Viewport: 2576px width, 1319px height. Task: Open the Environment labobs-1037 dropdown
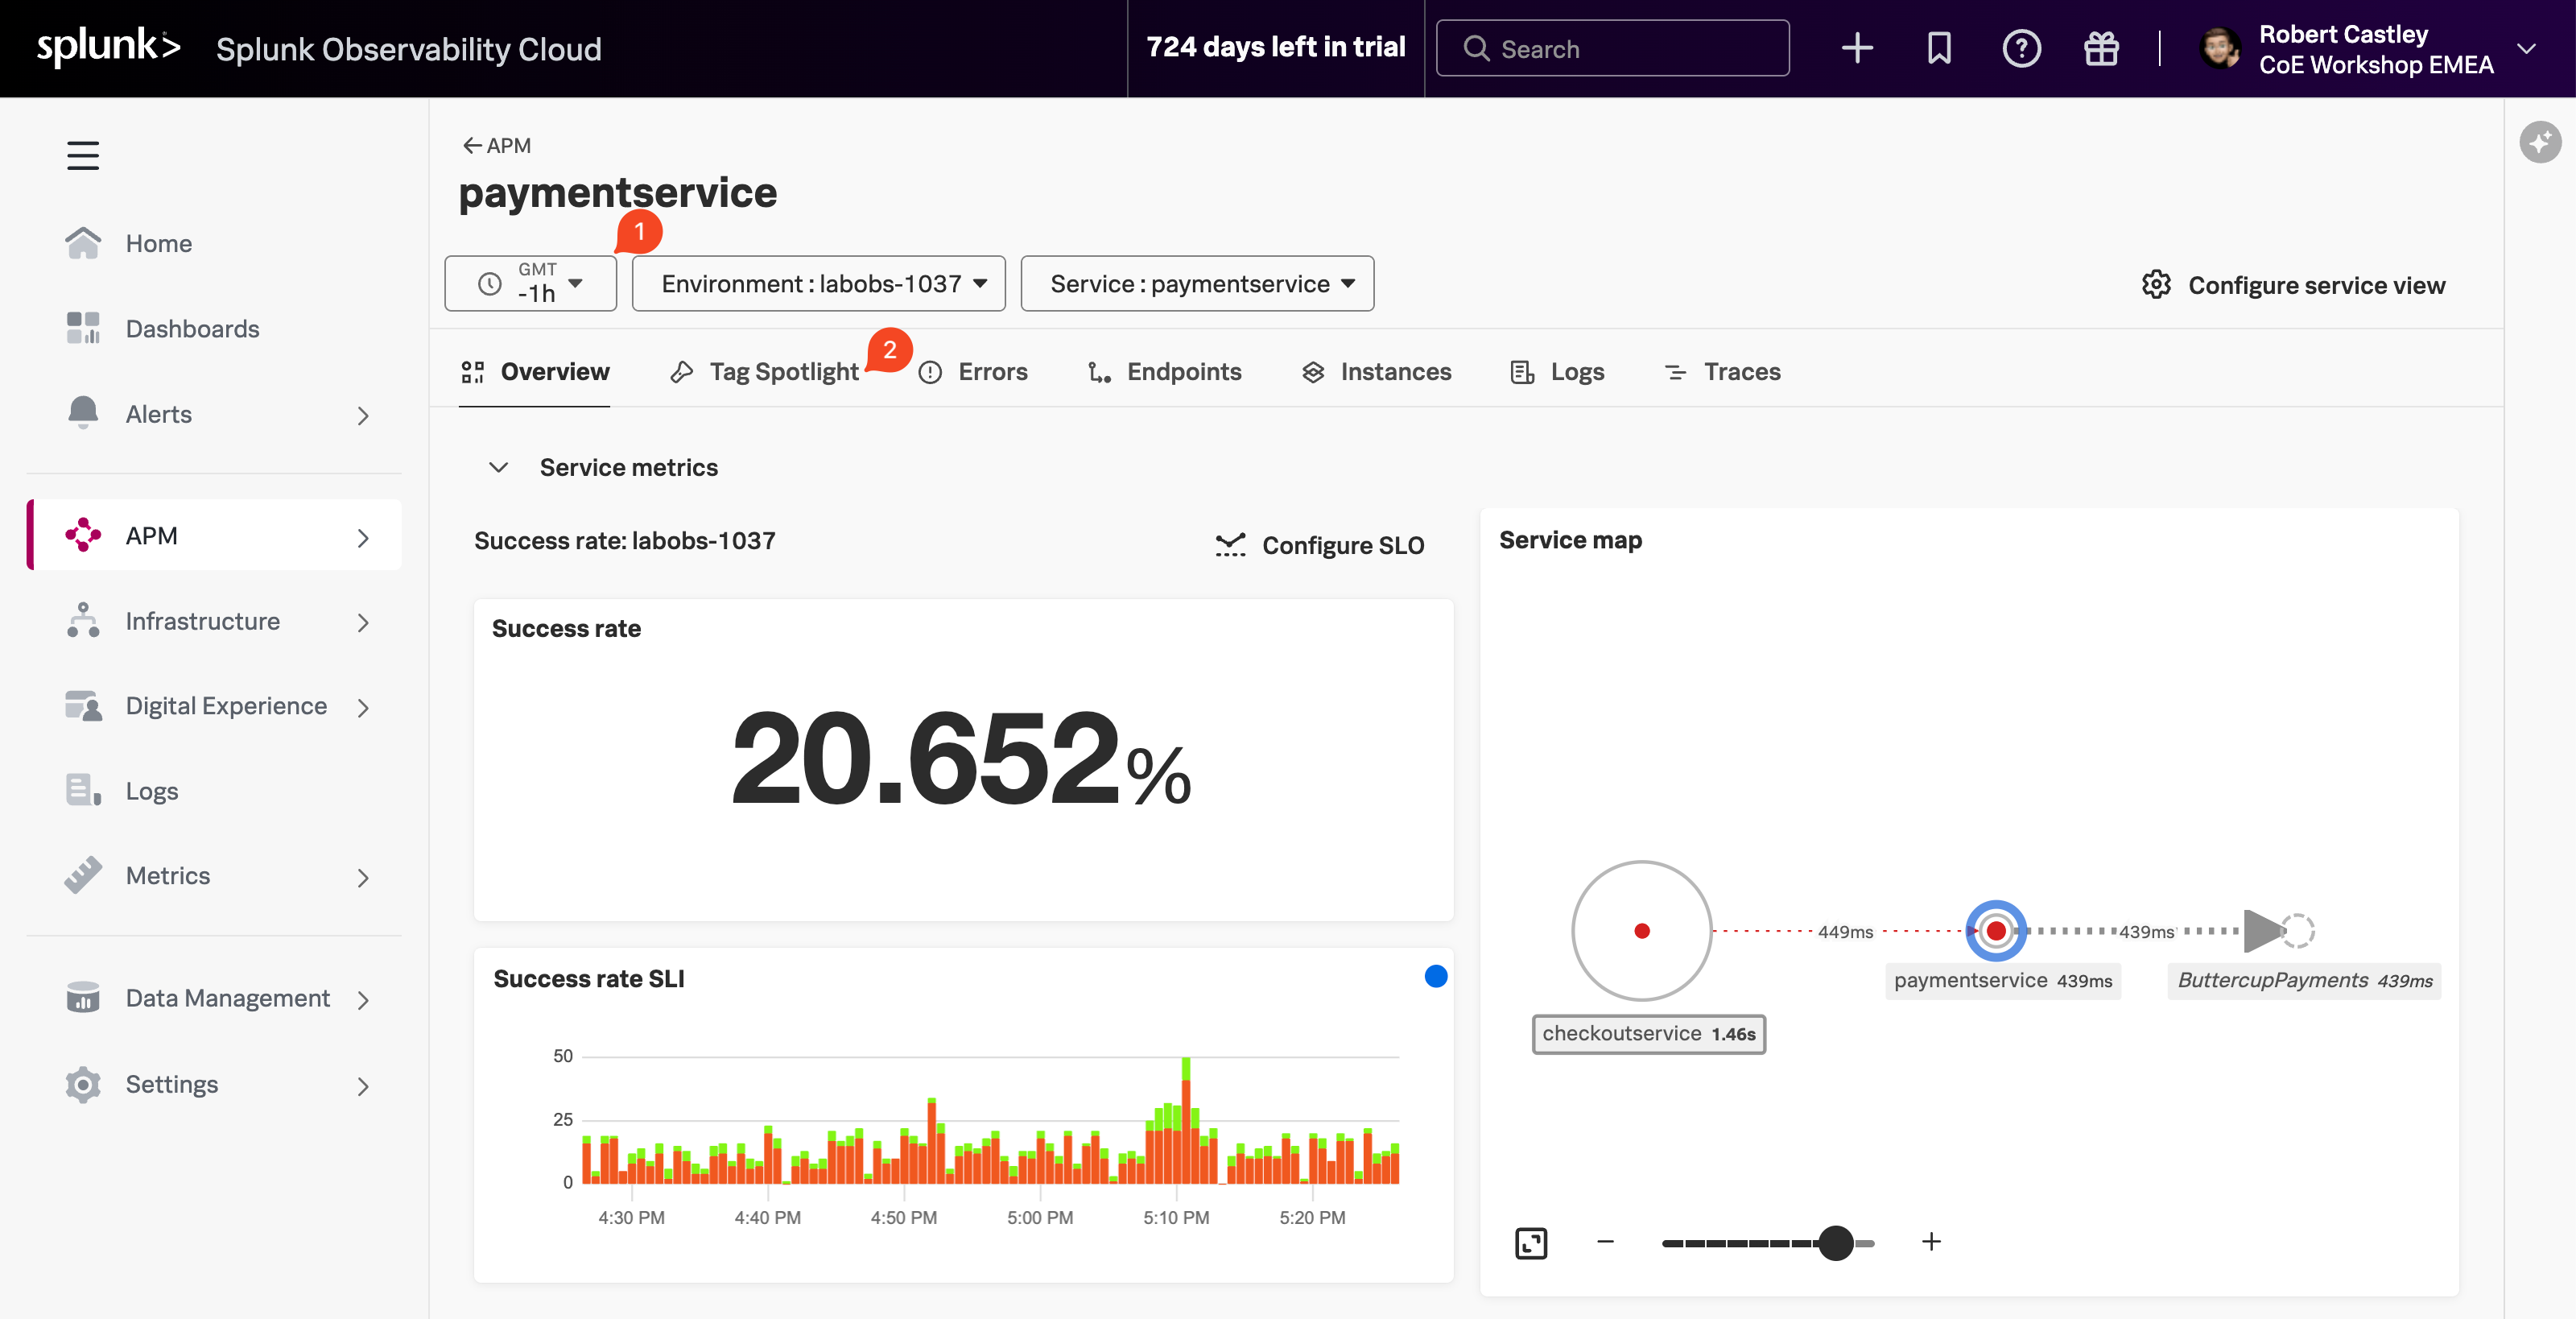pyautogui.click(x=817, y=283)
